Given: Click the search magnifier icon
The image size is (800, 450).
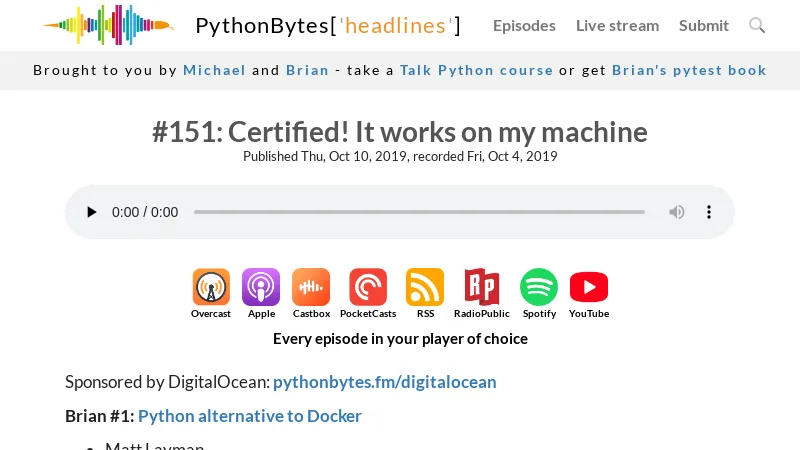Looking at the screenshot, I should 757,25.
